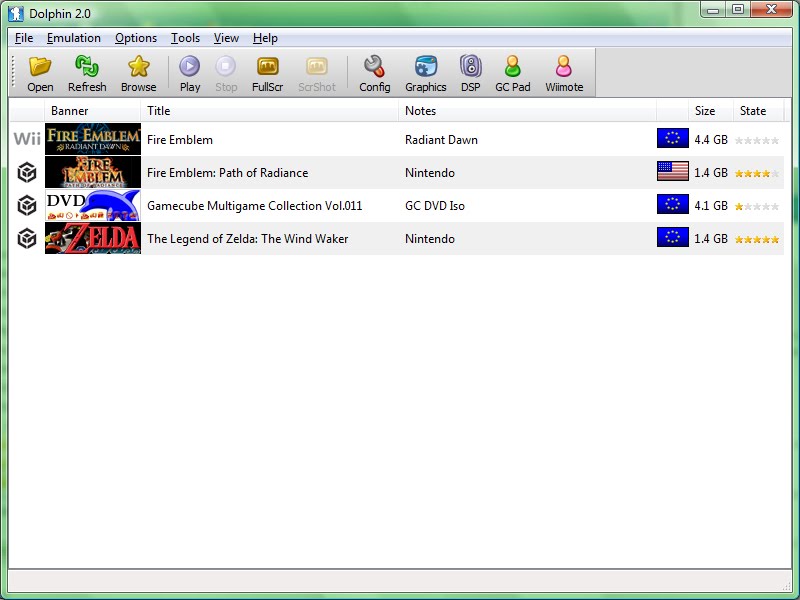The width and height of the screenshot is (800, 600).
Task: Click the '4.1 GB' size value
Action: click(x=711, y=206)
